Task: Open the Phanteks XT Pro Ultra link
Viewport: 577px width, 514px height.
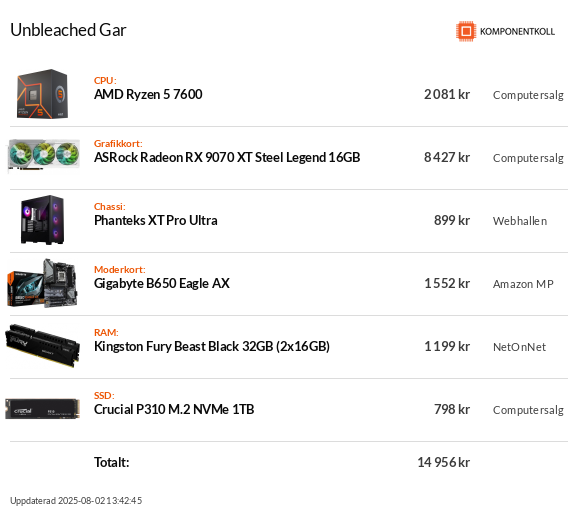Action: click(x=156, y=220)
